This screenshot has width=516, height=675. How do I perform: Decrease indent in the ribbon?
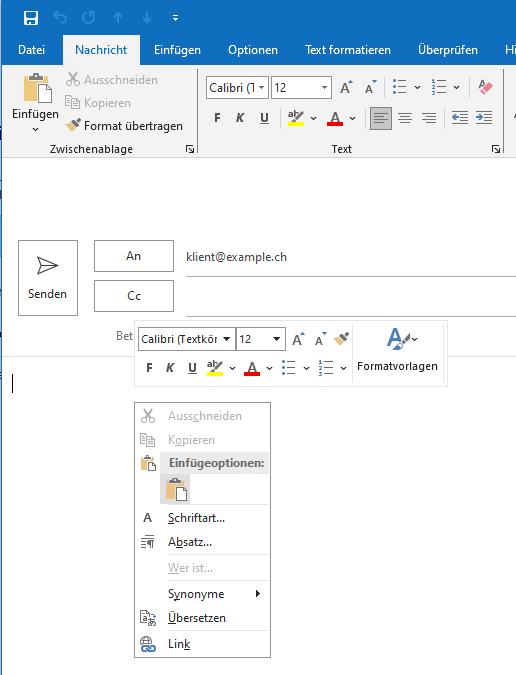tap(460, 118)
